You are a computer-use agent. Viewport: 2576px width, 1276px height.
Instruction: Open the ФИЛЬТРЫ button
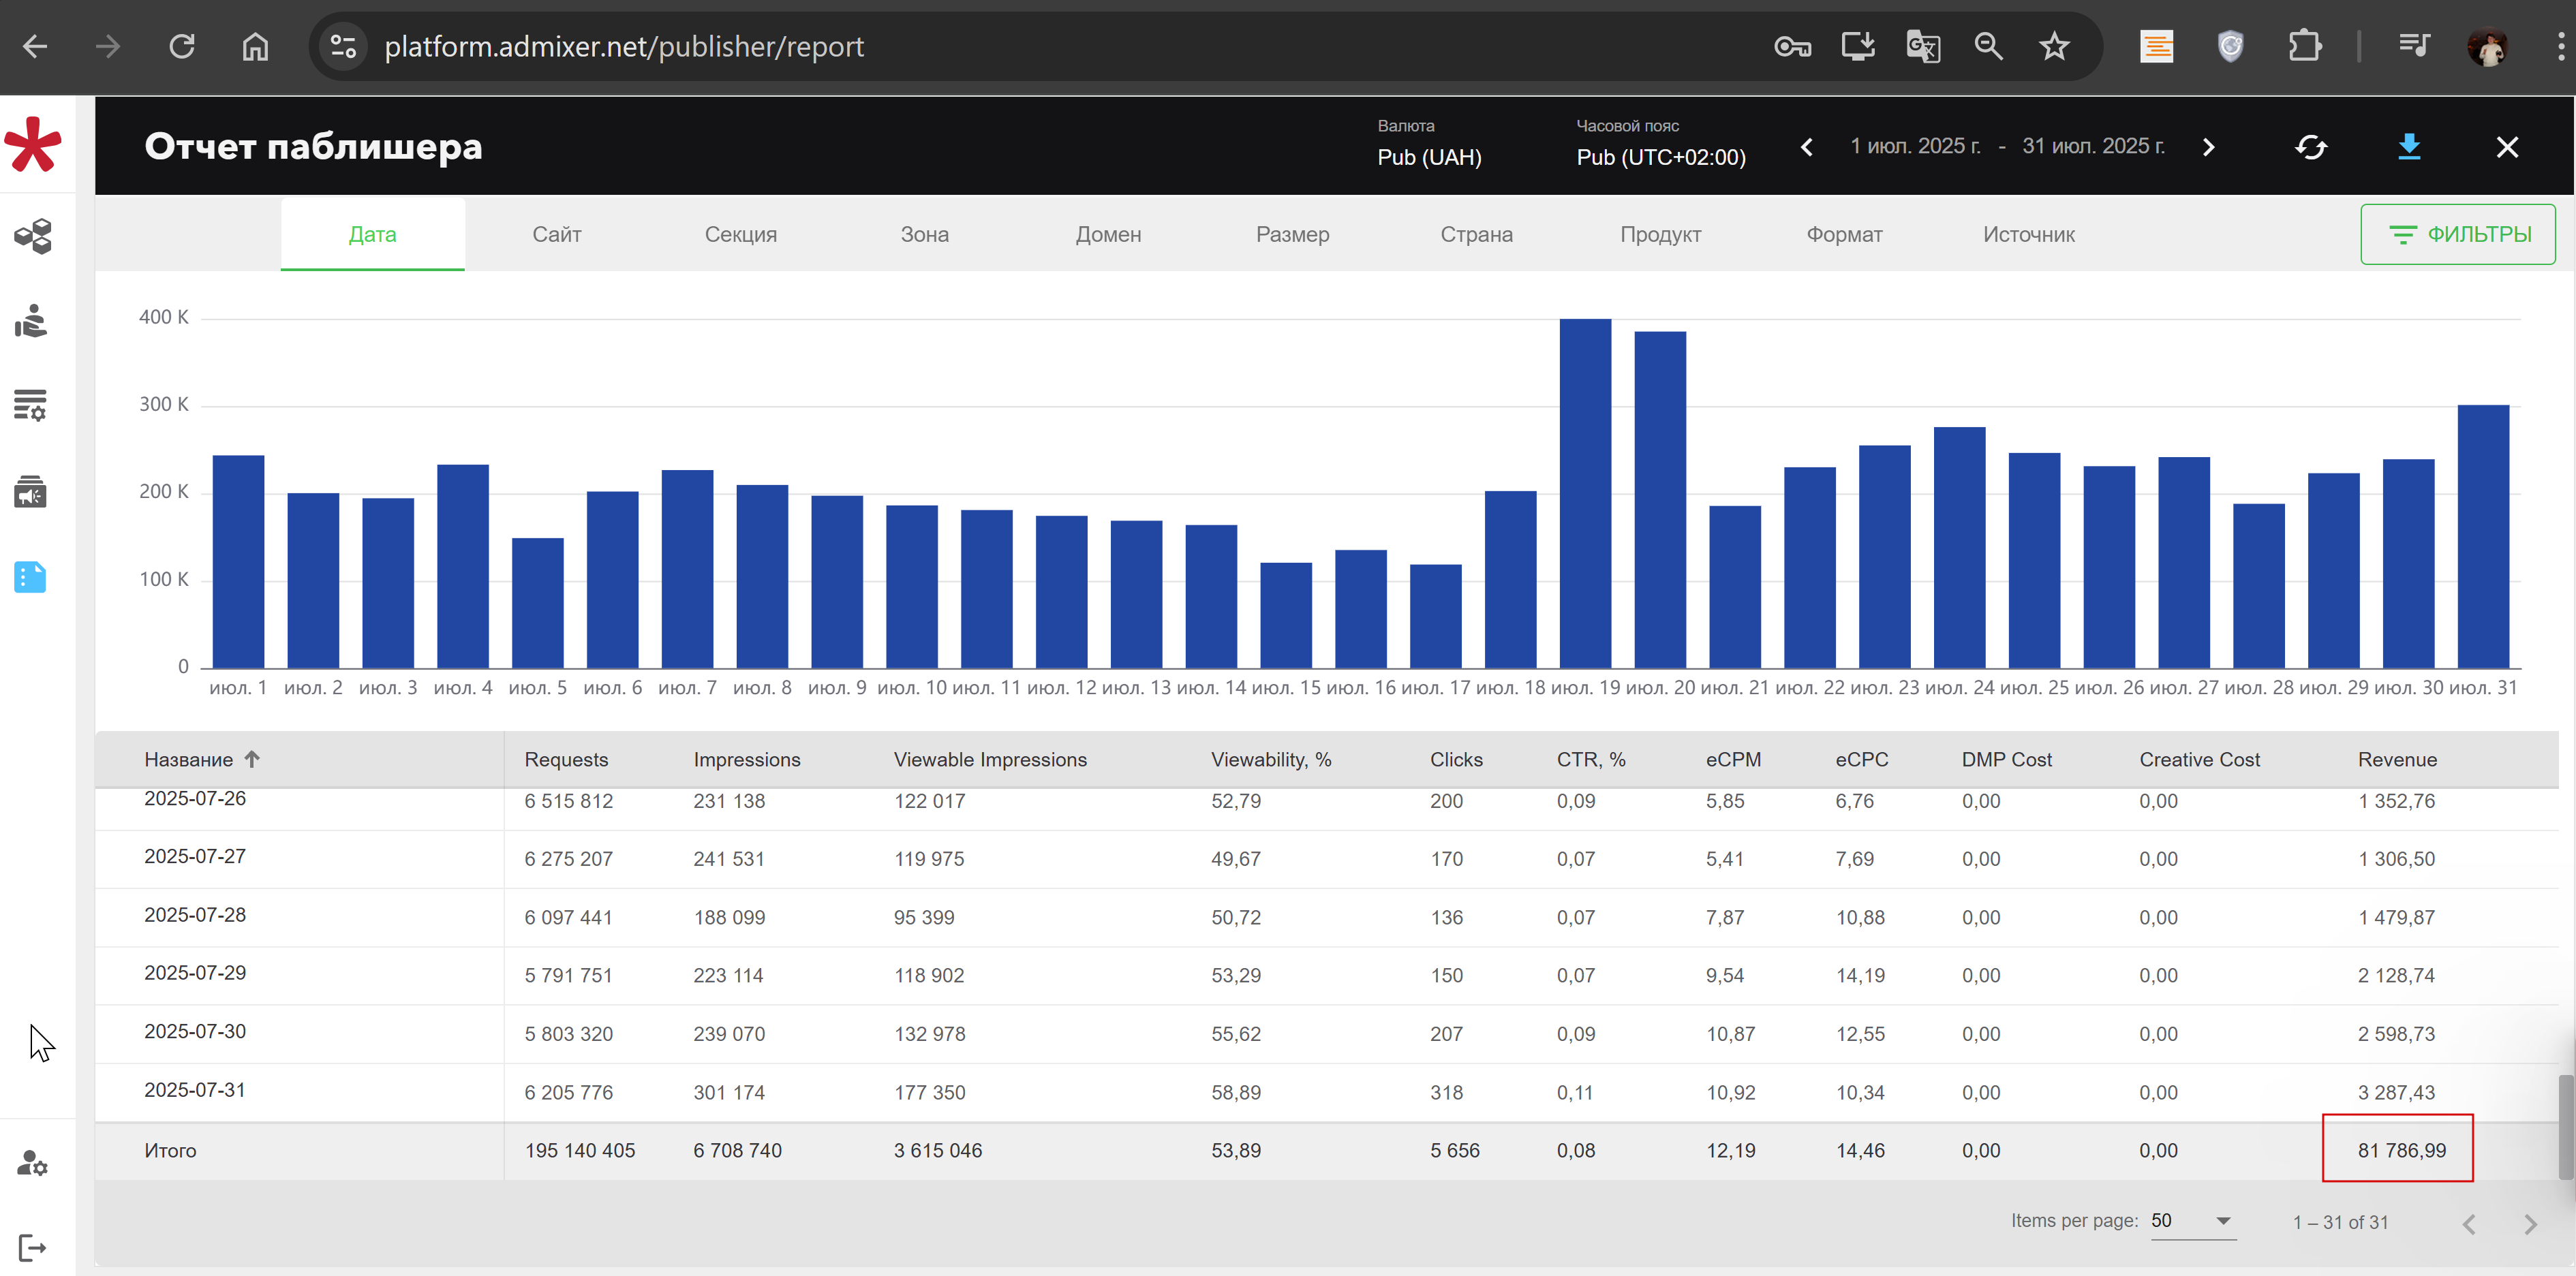click(x=2458, y=234)
